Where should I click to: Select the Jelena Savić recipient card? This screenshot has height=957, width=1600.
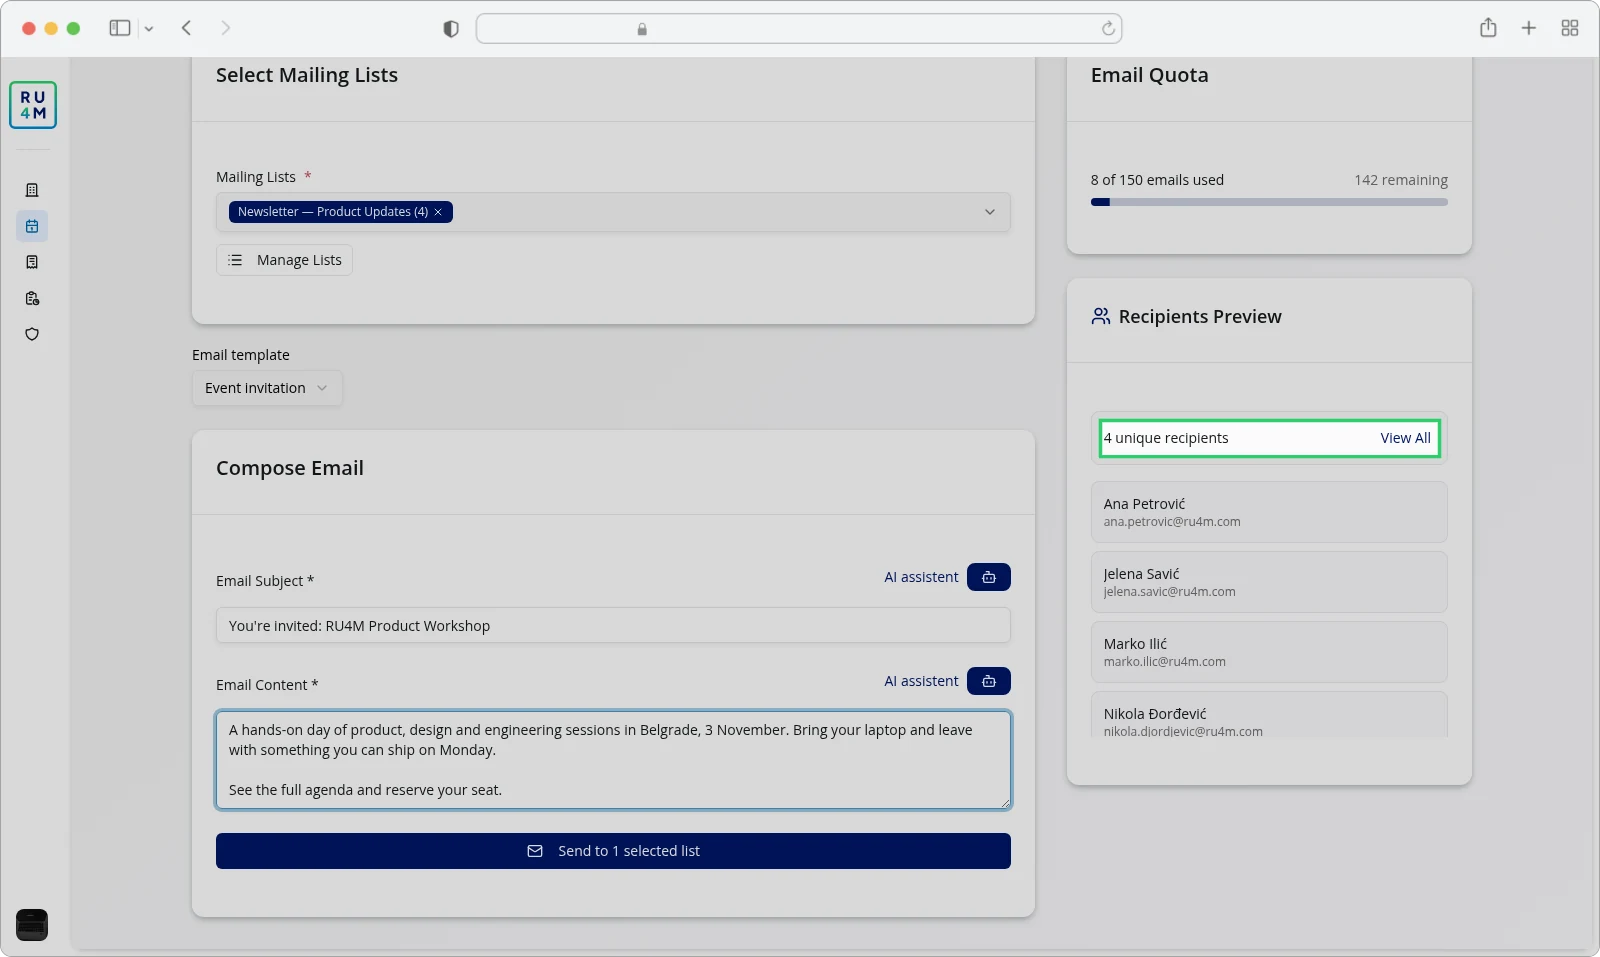pyautogui.click(x=1269, y=582)
